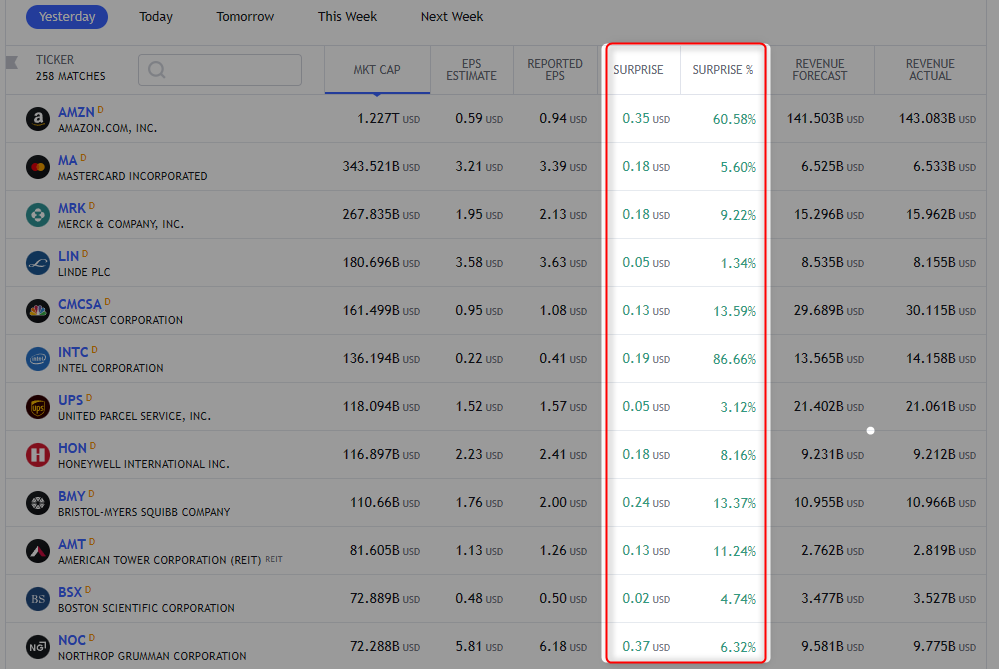Click the Mastercard logo icon

38,167
